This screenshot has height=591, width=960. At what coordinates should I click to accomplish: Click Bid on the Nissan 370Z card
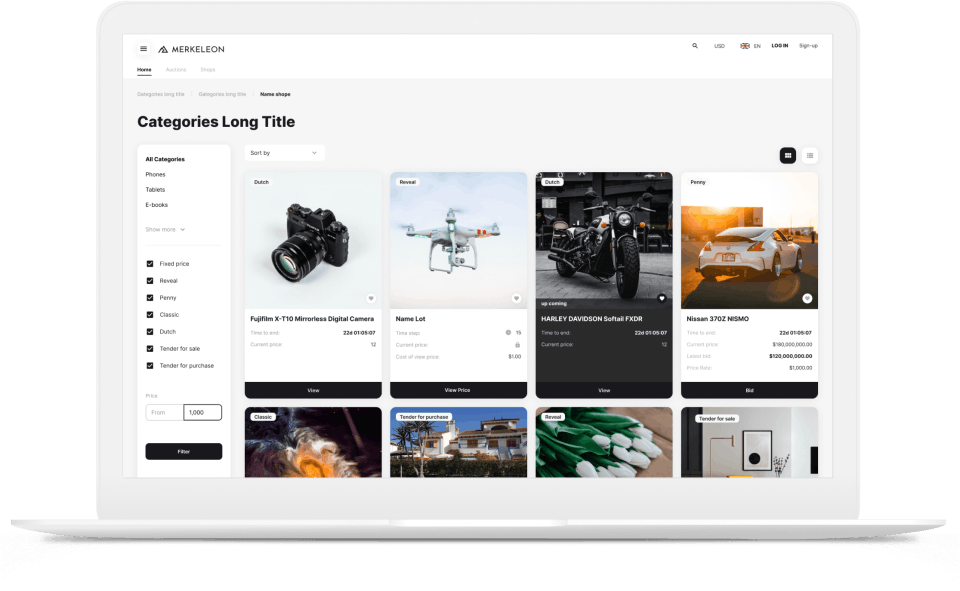pyautogui.click(x=749, y=390)
